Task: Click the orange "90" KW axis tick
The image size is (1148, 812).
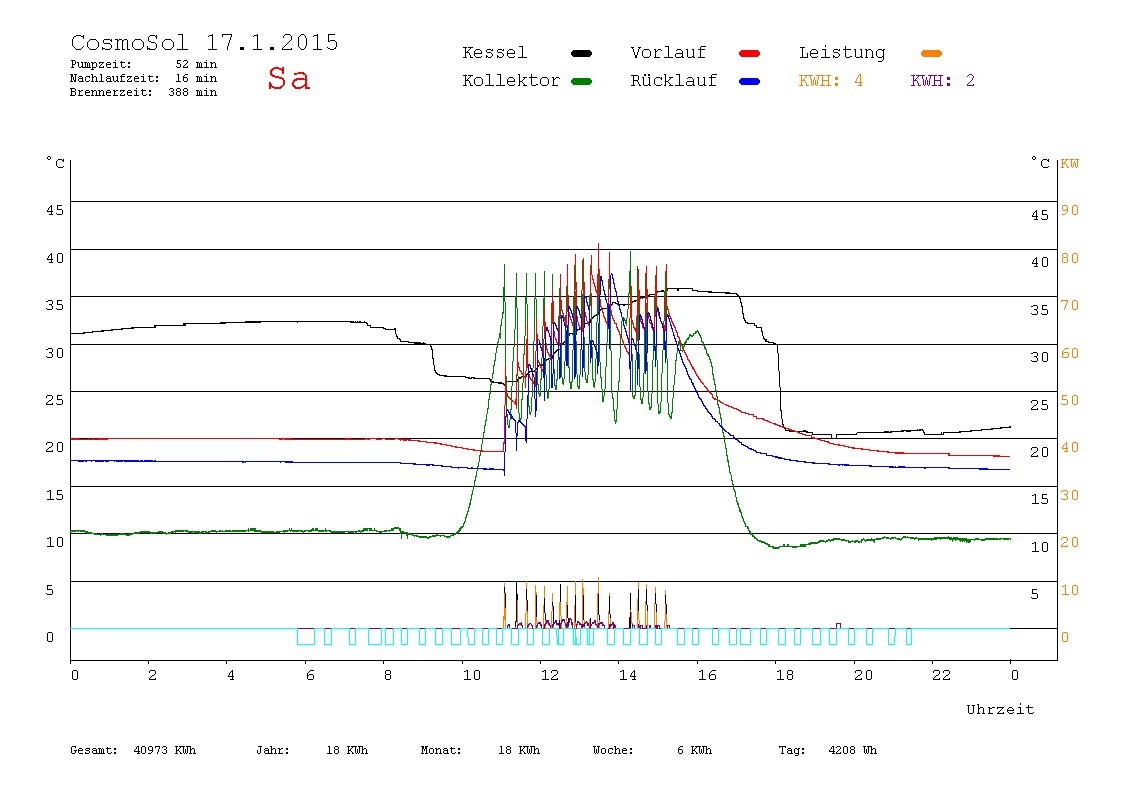Action: click(1070, 211)
